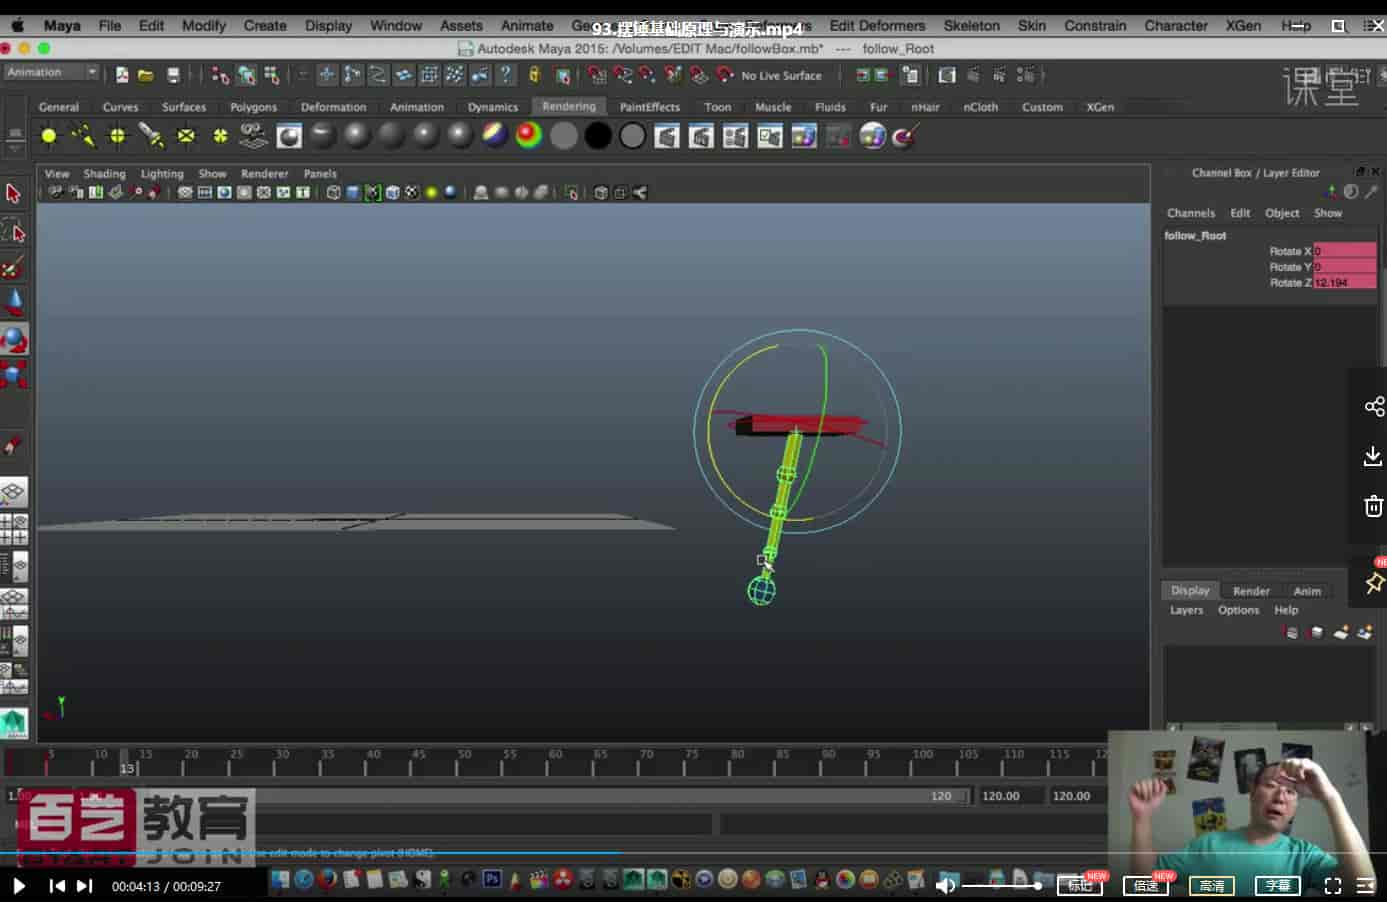The image size is (1387, 902).
Task: Open the Lighting panel menu
Action: [162, 174]
